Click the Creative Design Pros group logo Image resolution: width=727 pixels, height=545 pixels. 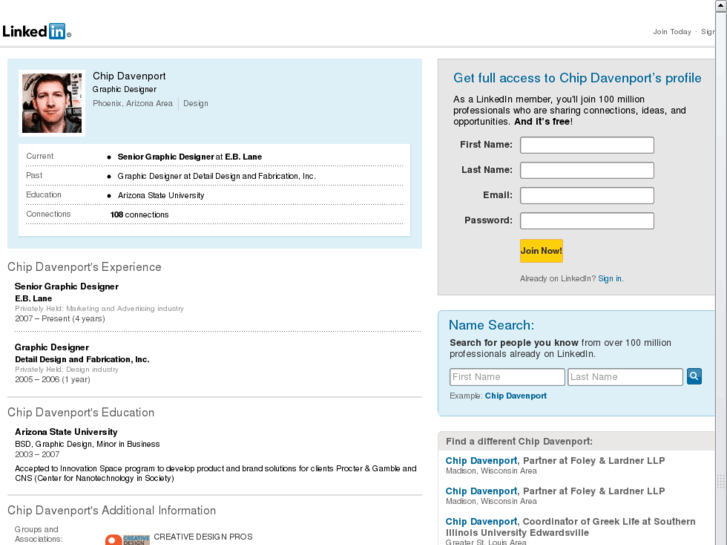[x=128, y=539]
